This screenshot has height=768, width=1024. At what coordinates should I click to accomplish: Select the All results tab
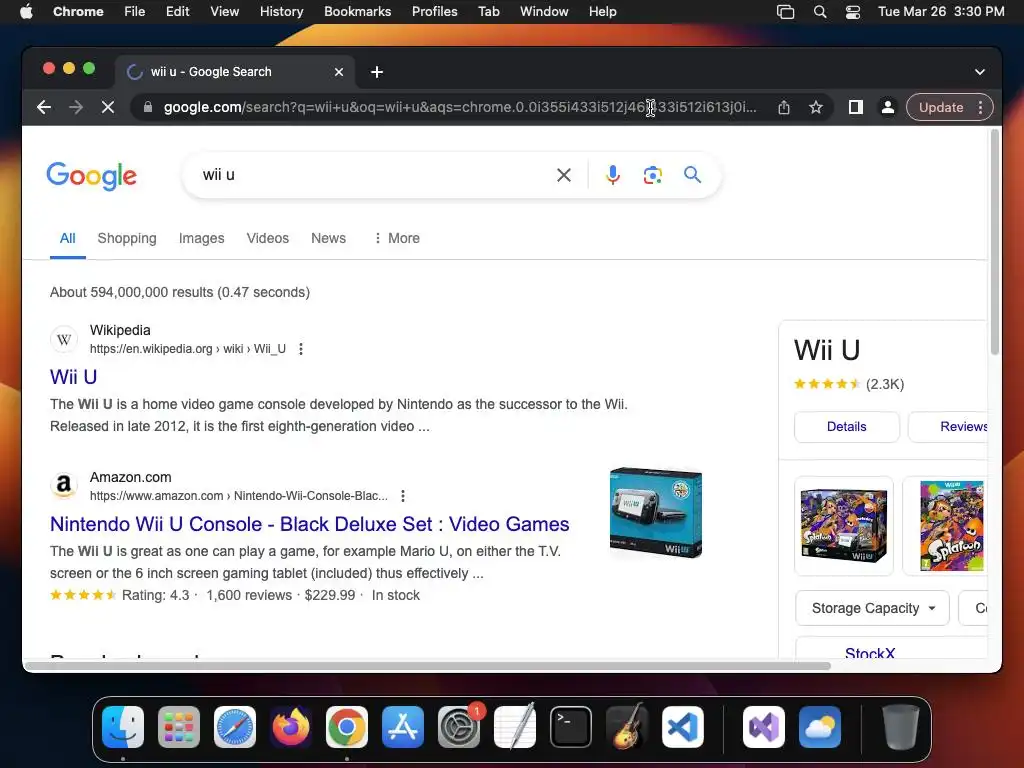pos(68,238)
